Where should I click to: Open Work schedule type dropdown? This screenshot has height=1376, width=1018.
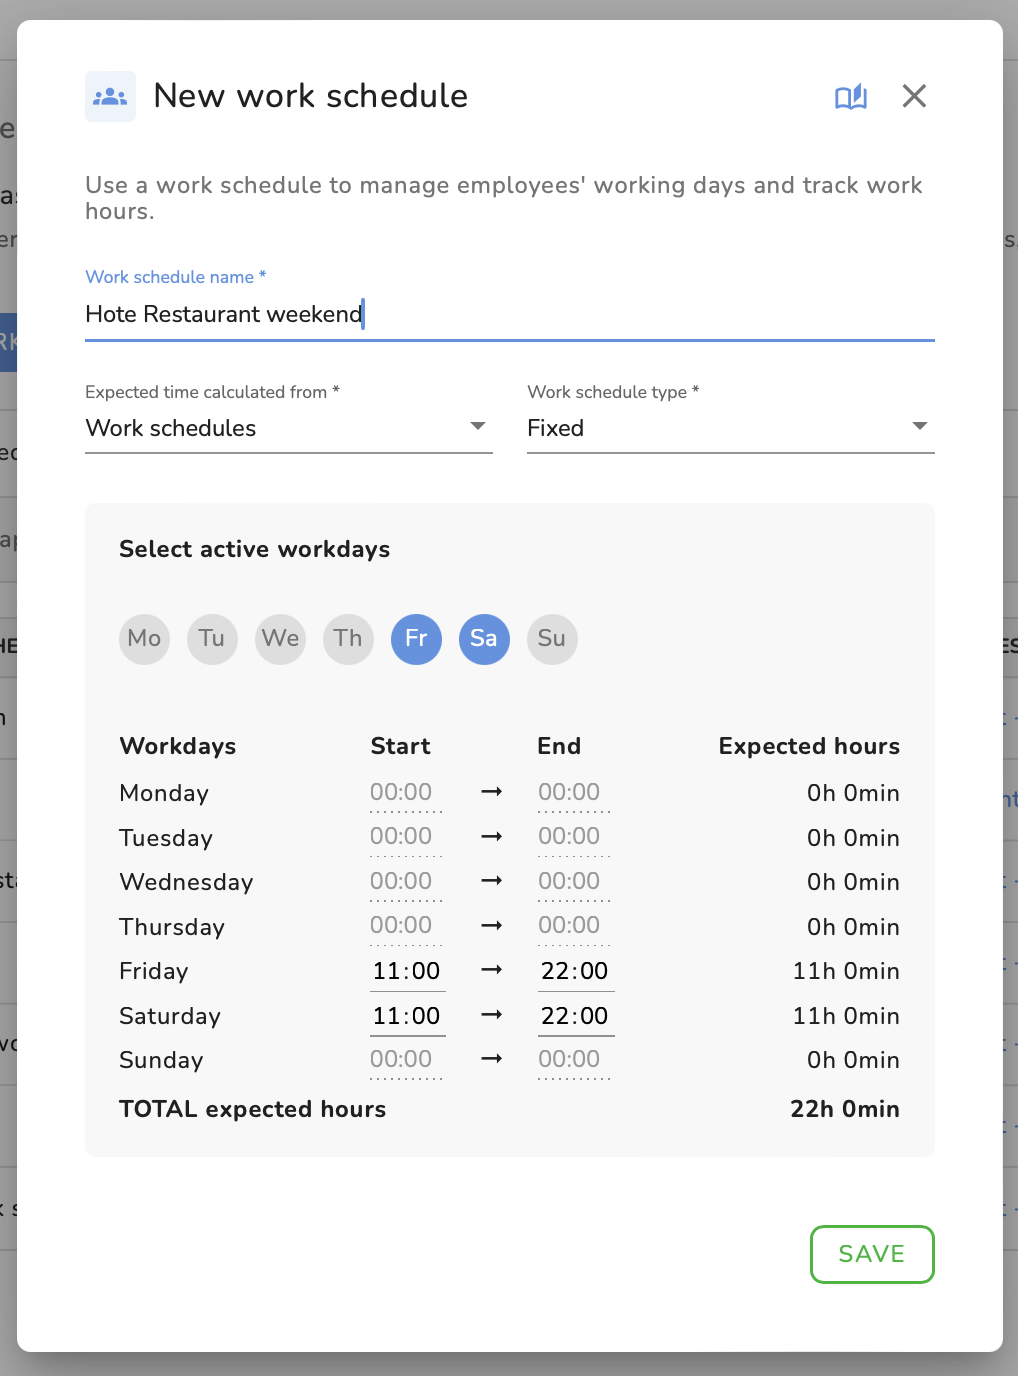pyautogui.click(x=731, y=428)
